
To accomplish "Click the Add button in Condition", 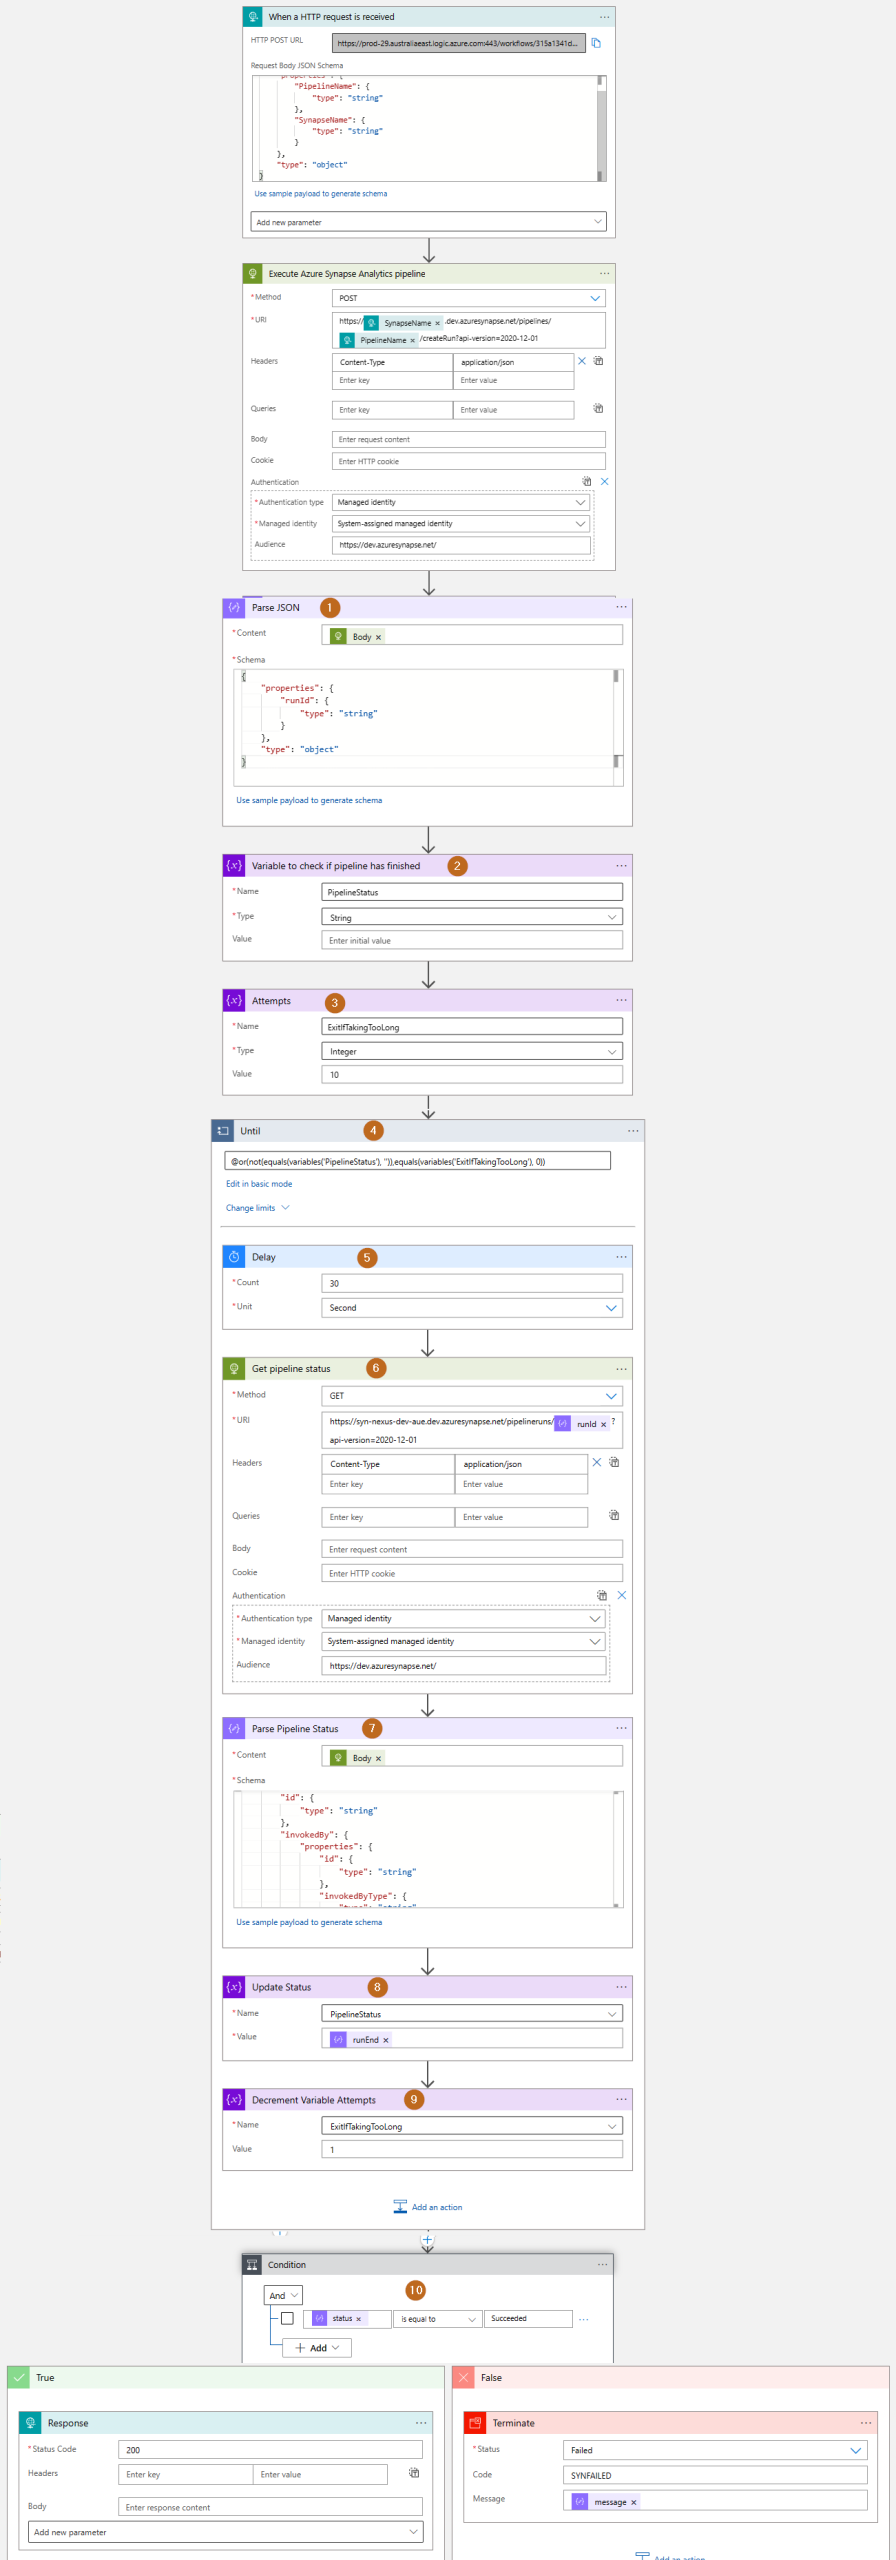I will pyautogui.click(x=317, y=2347).
